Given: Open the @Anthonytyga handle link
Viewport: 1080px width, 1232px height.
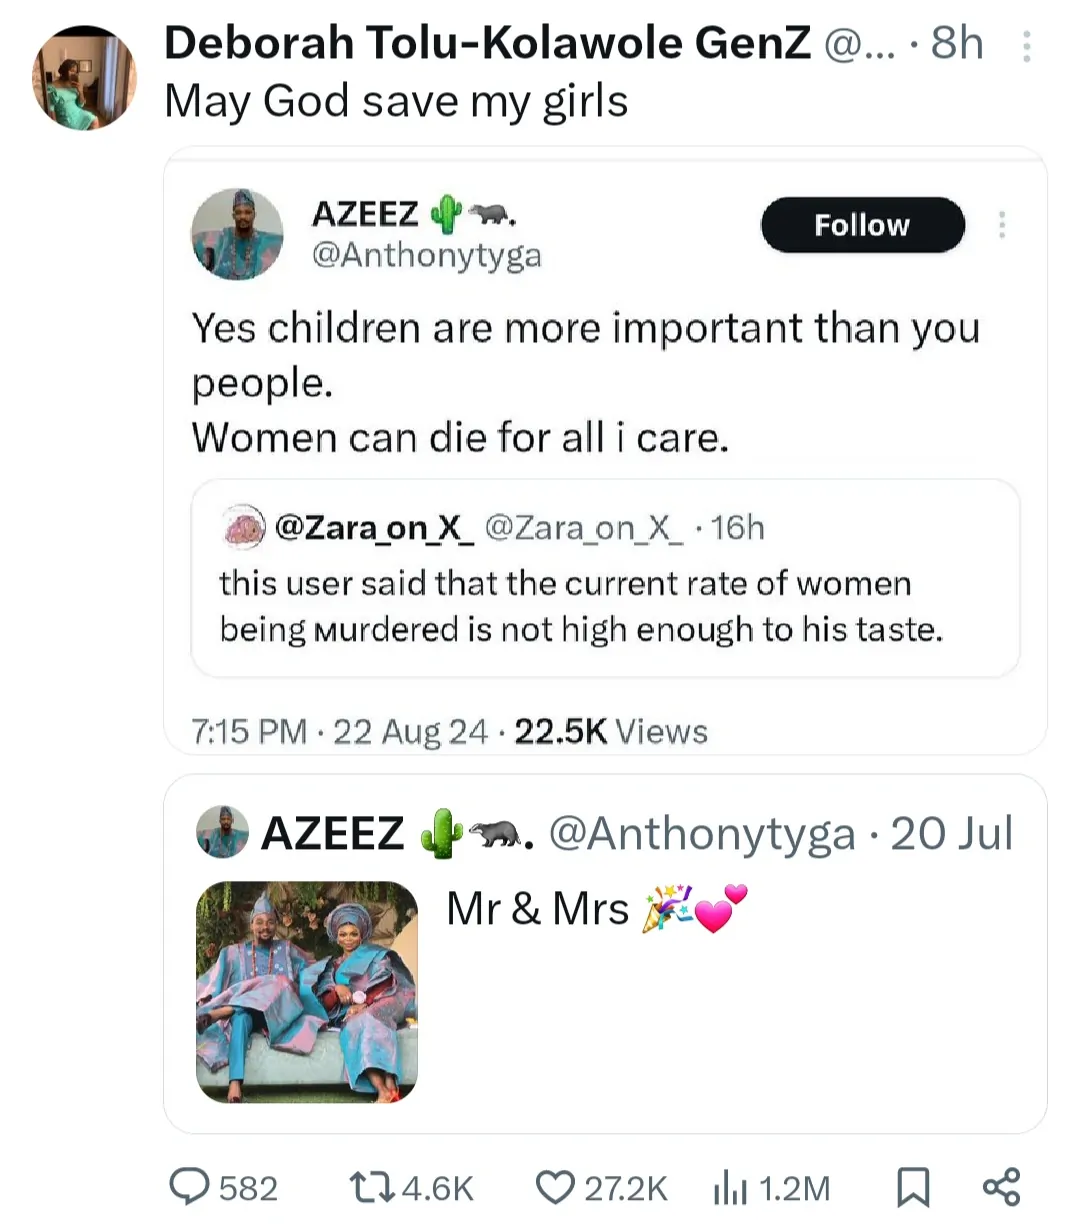Looking at the screenshot, I should click(x=427, y=255).
